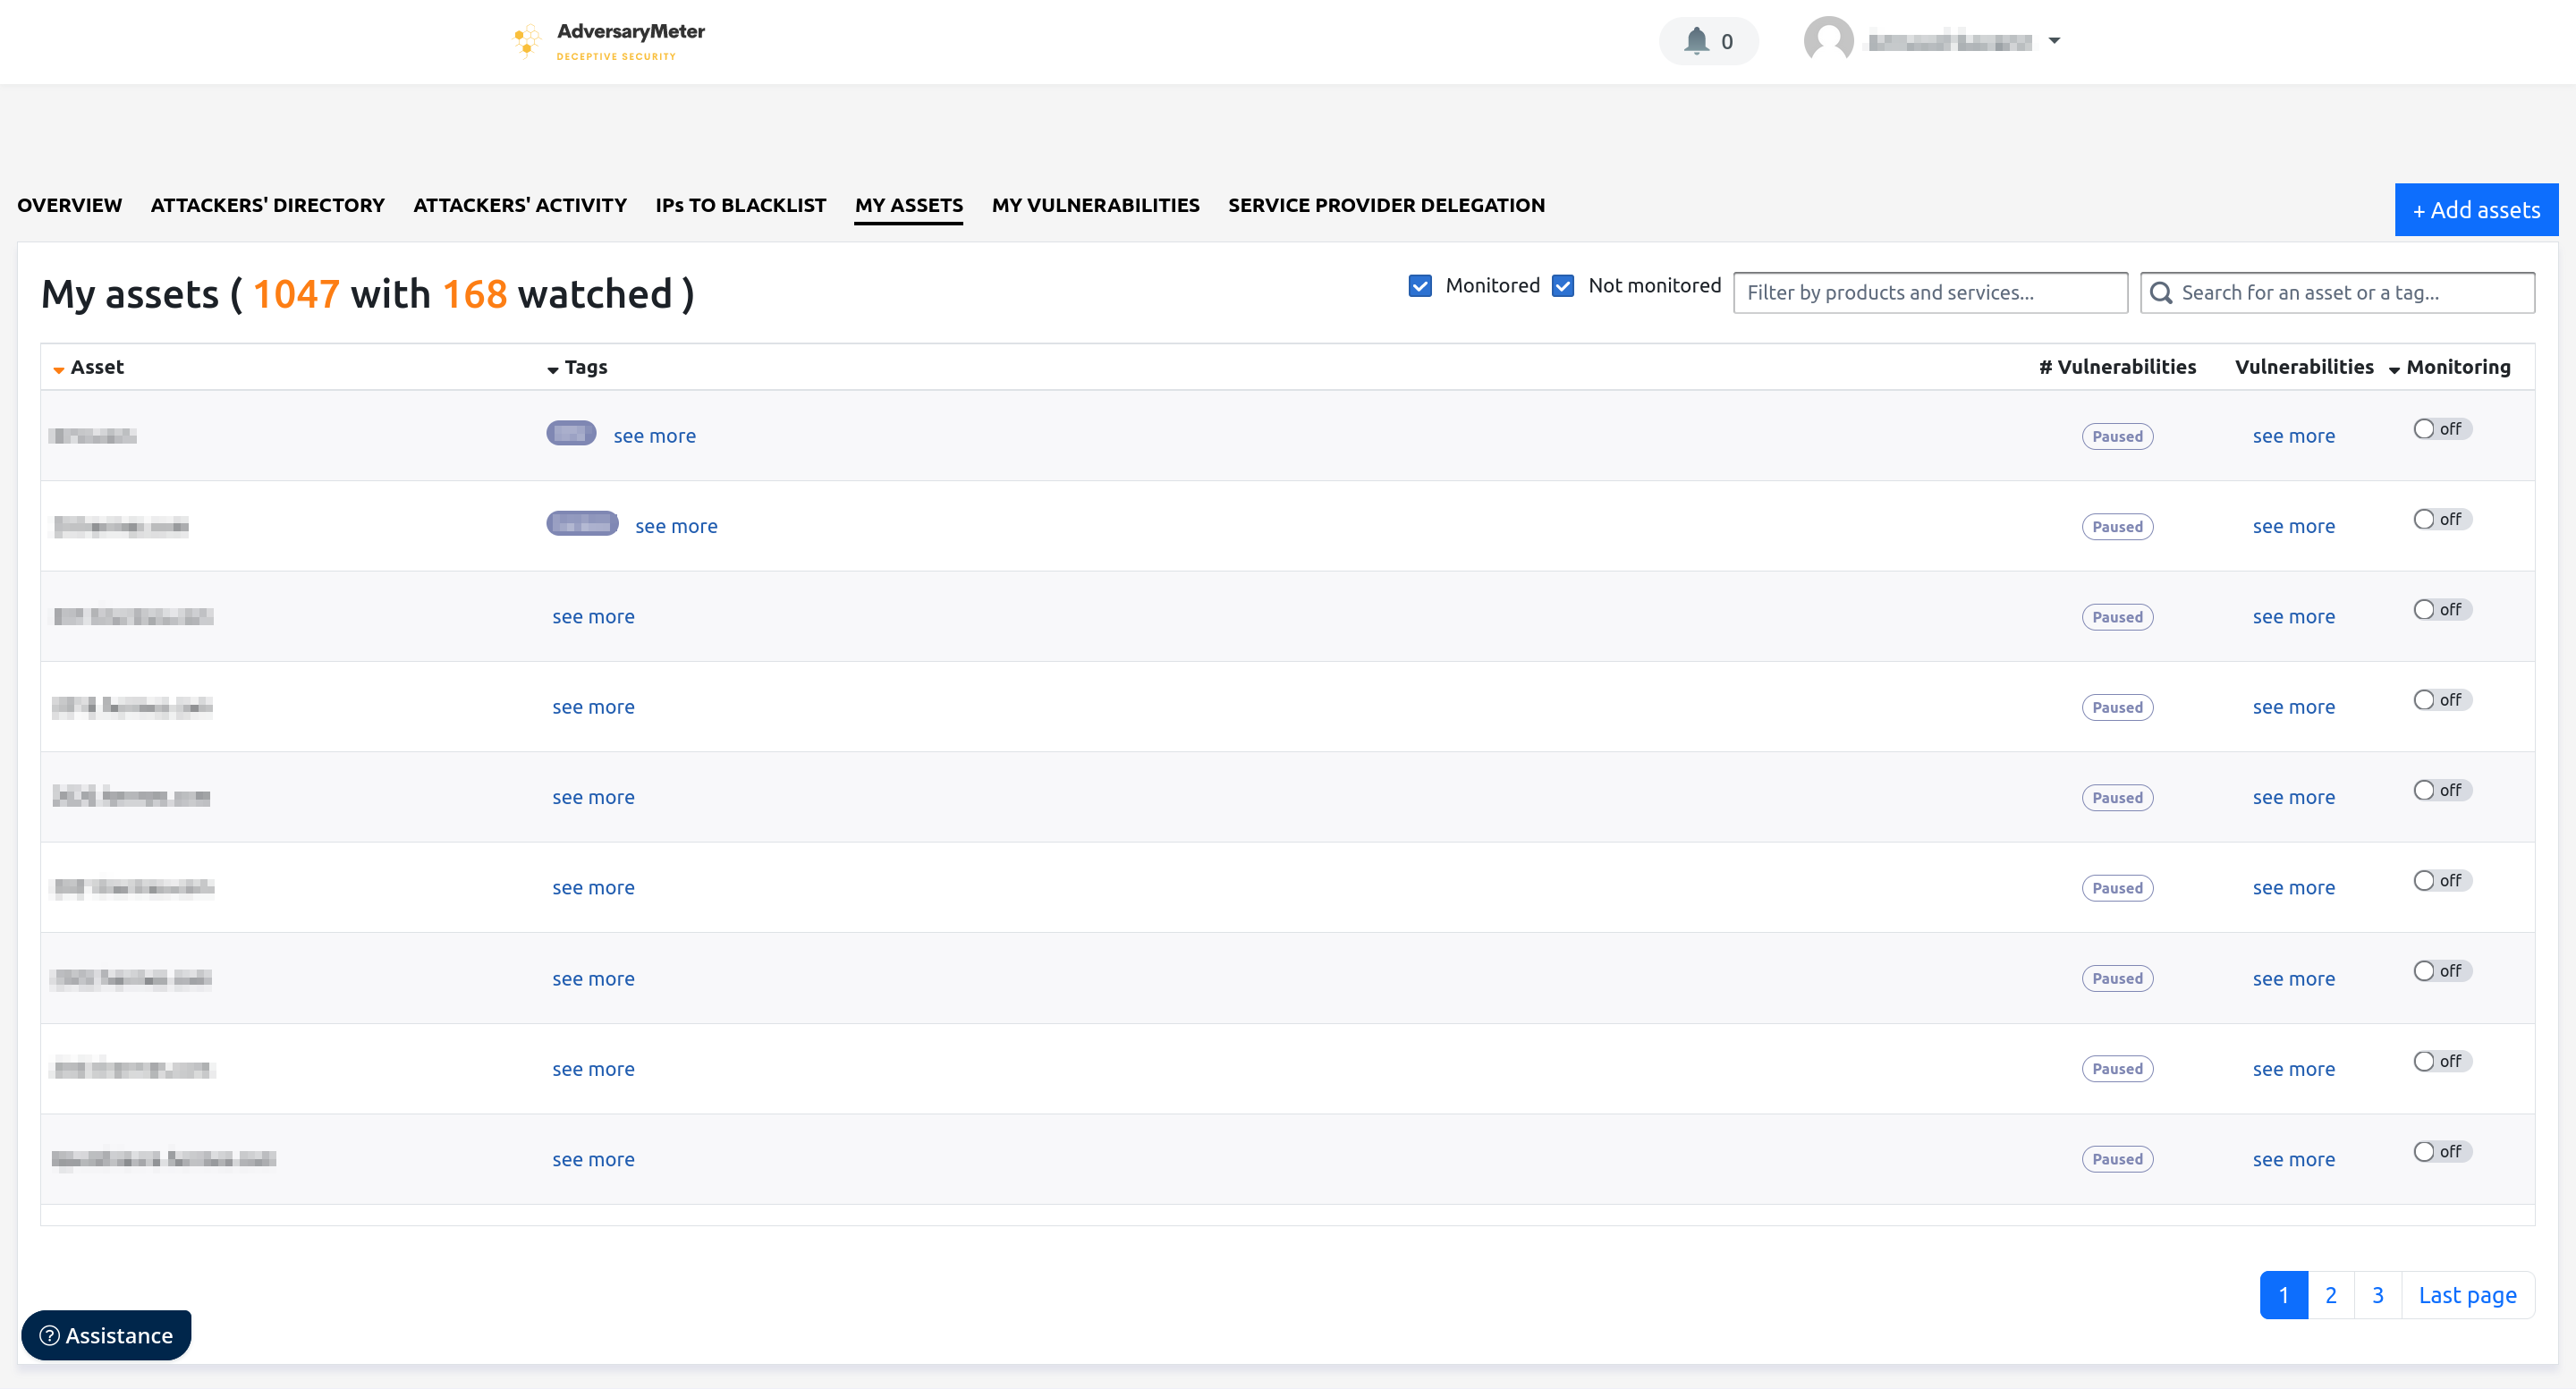Turn on monitoring for the fifth asset row

2441,790
